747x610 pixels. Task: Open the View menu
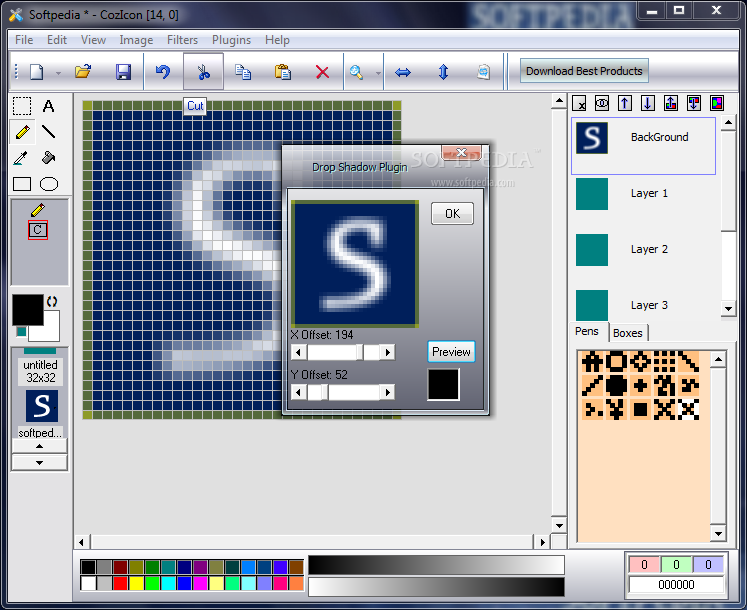pos(93,40)
